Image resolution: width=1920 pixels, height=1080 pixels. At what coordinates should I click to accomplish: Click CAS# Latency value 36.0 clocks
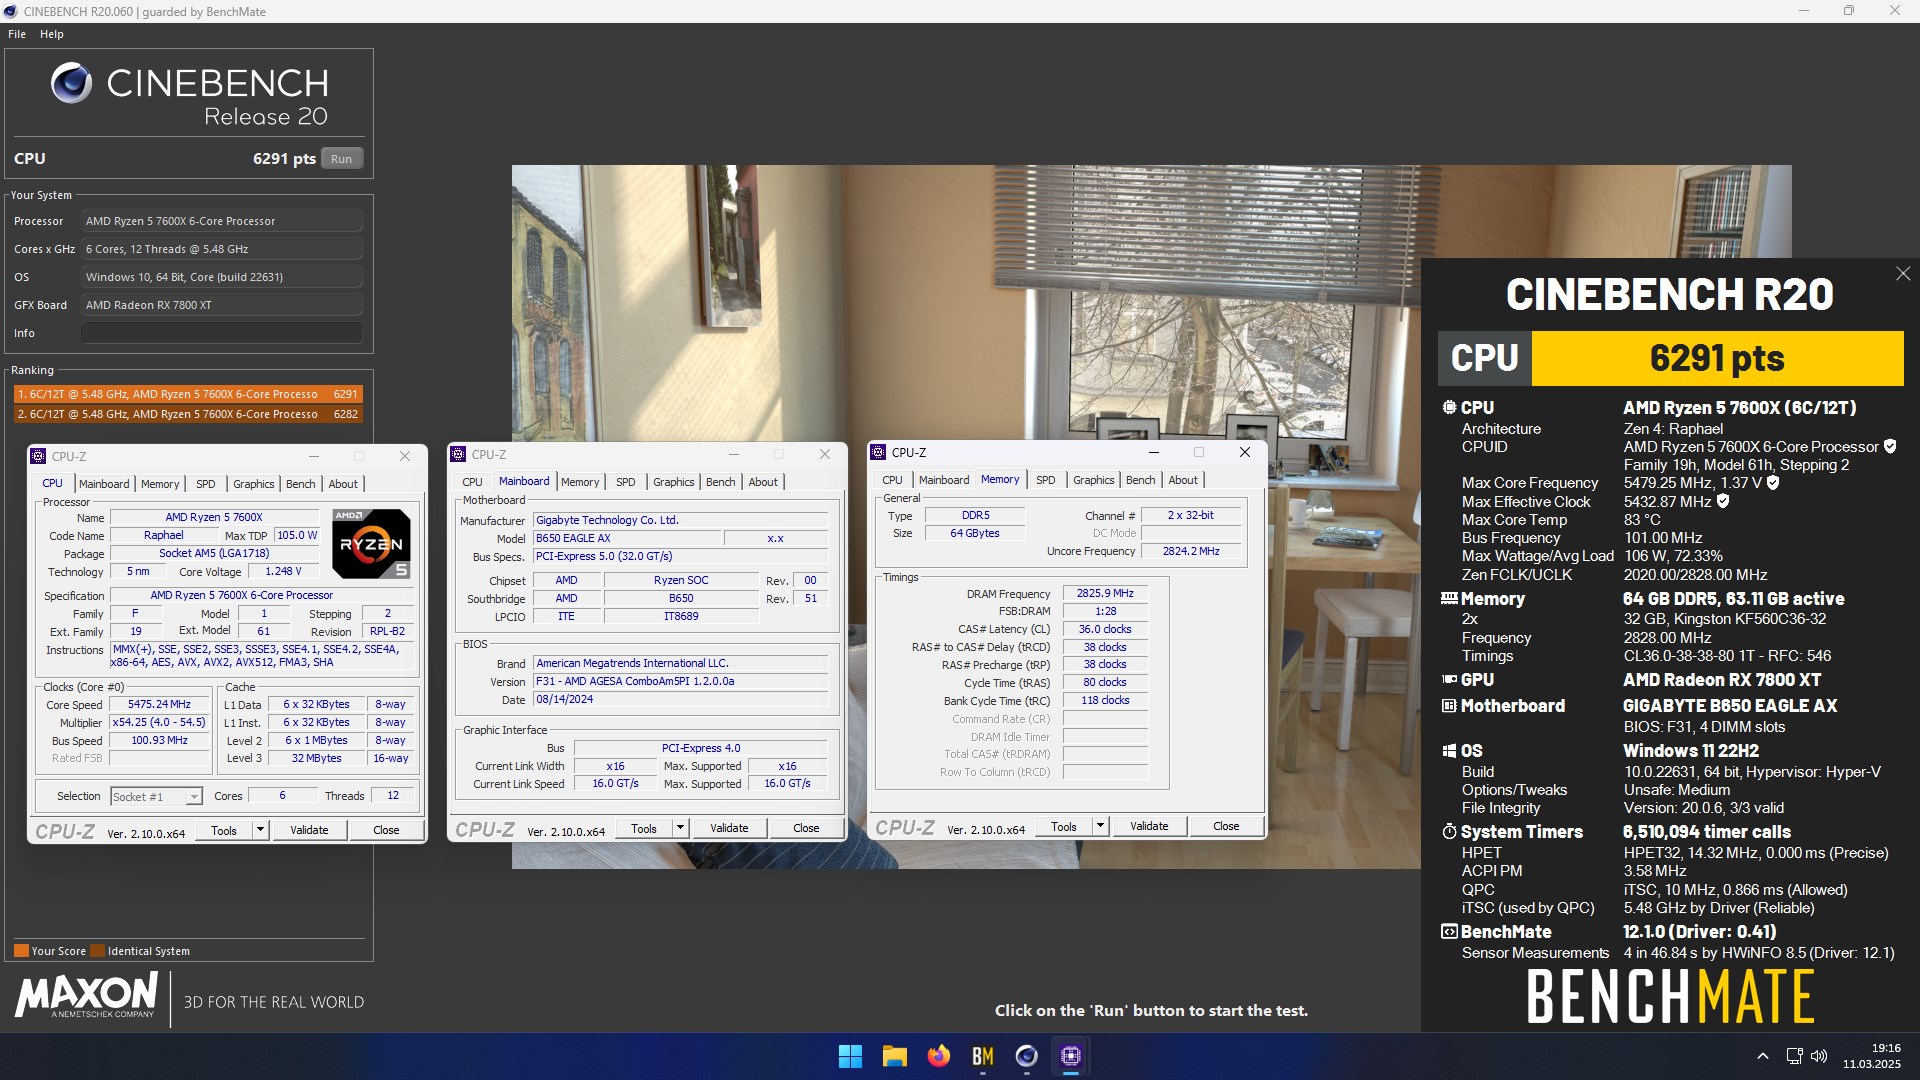click(x=1105, y=629)
